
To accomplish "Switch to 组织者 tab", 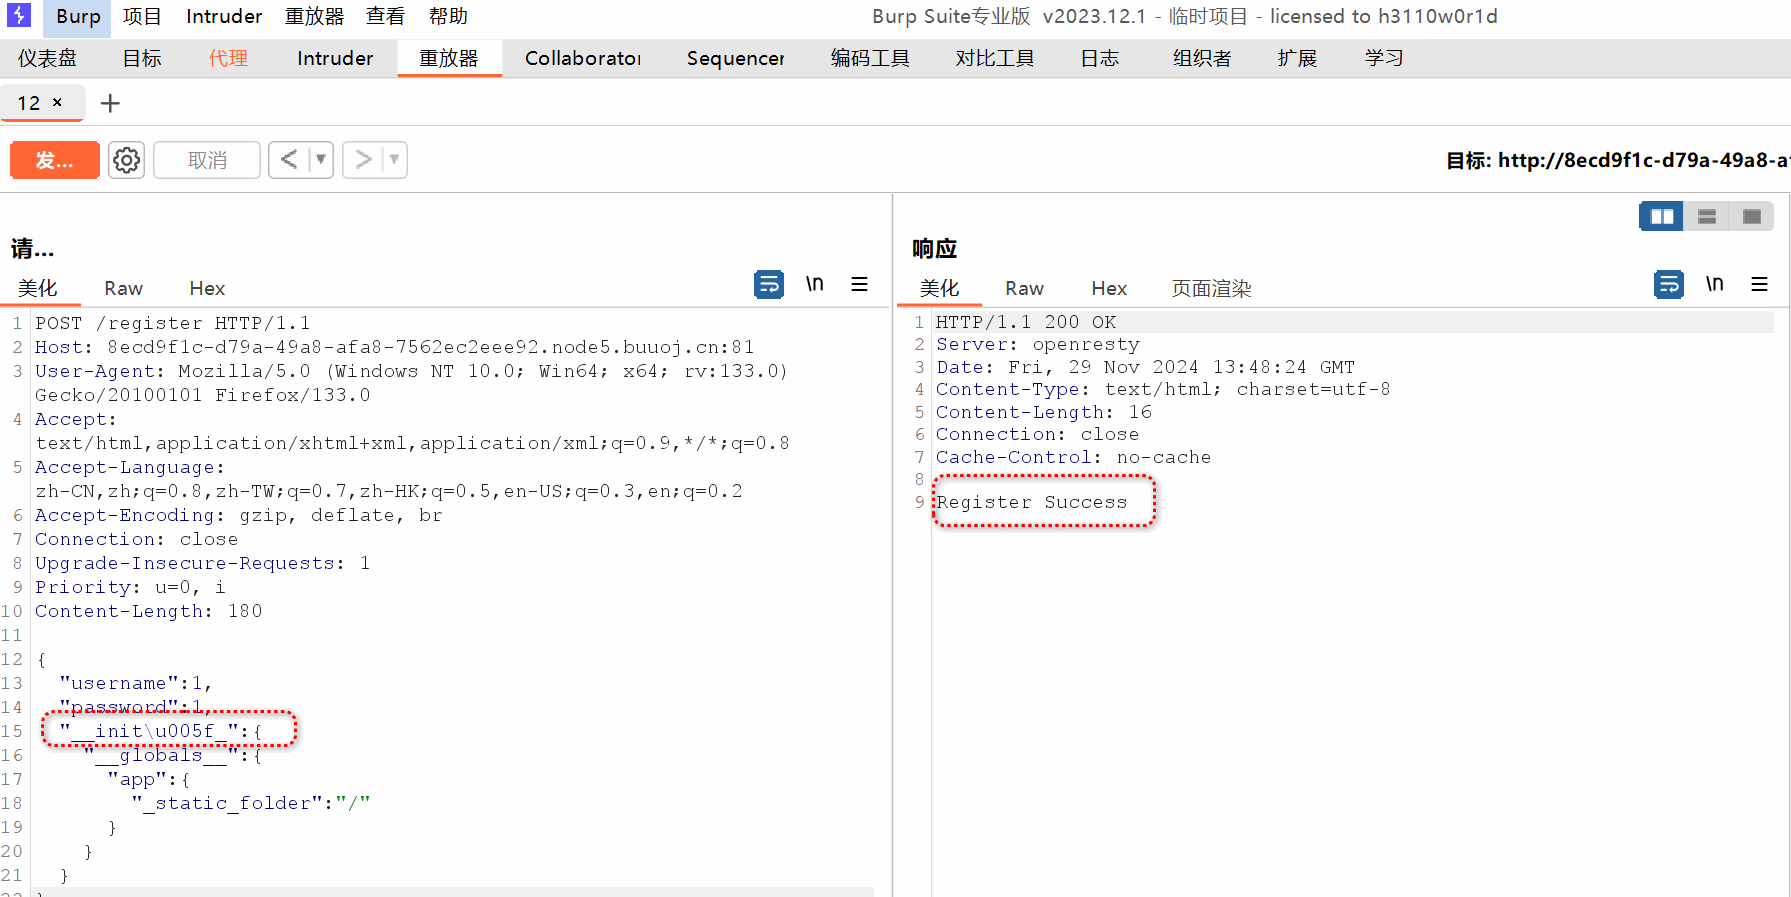I will 1202,58.
